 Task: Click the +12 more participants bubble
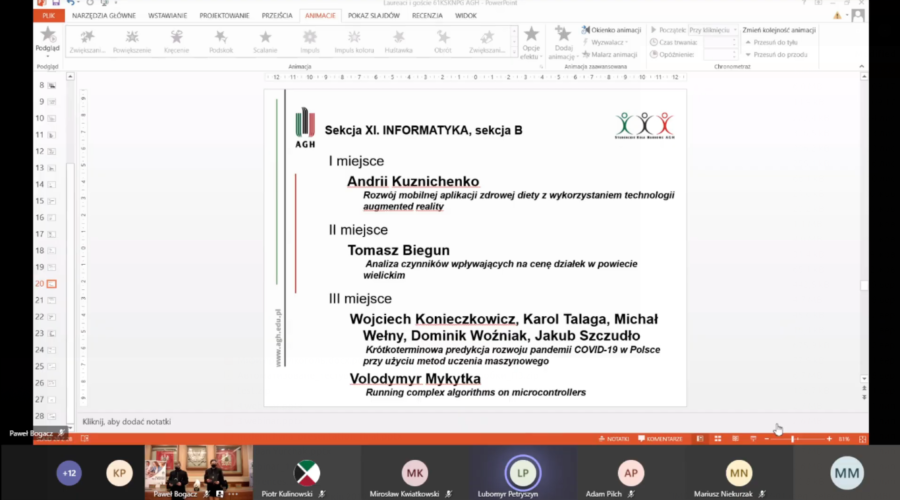69,473
